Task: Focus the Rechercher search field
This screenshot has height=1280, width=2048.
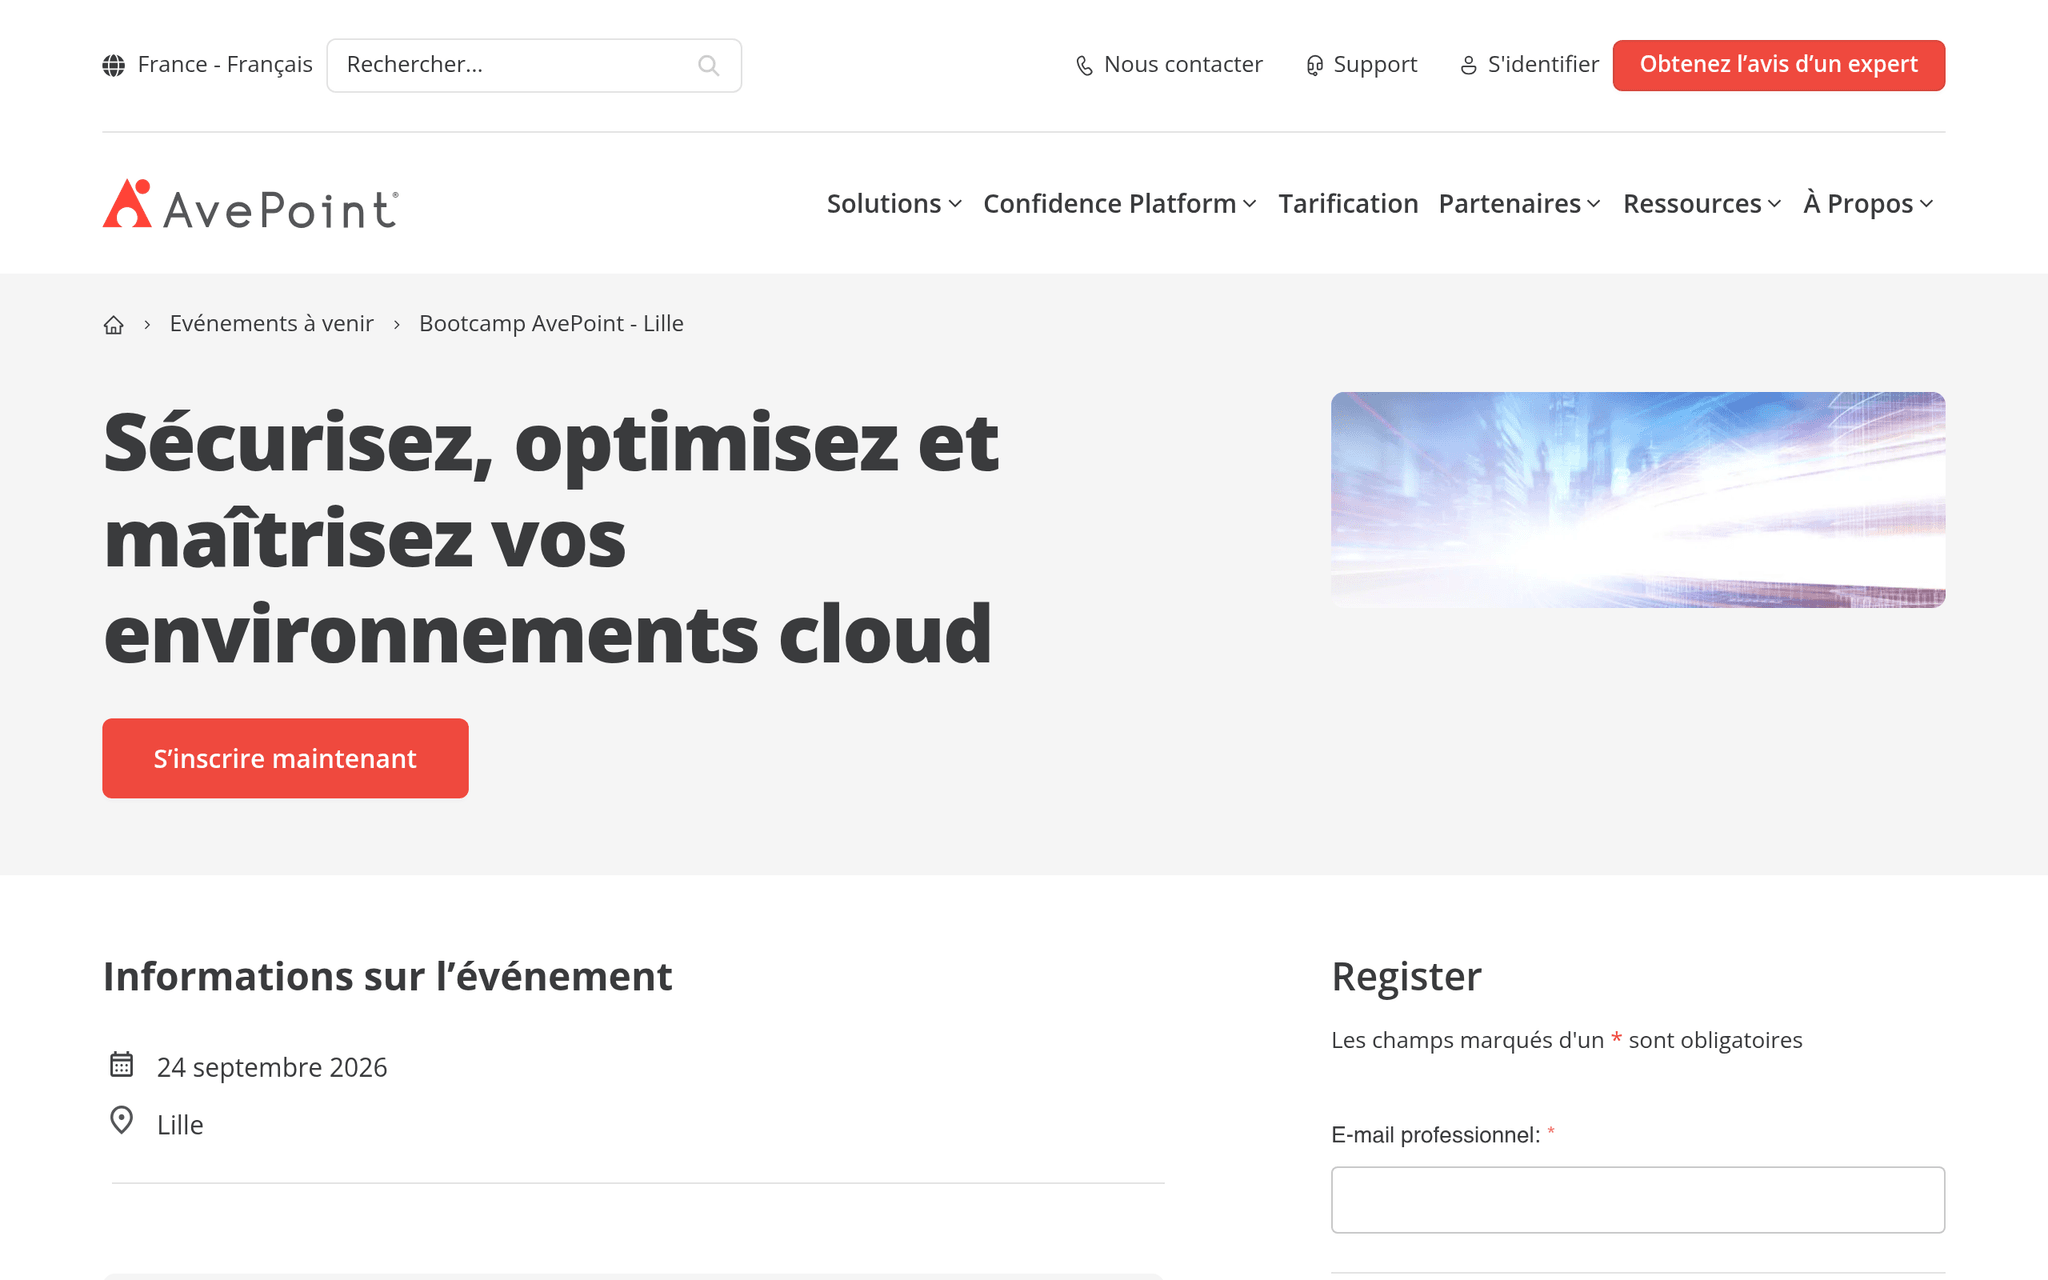Action: [534, 66]
